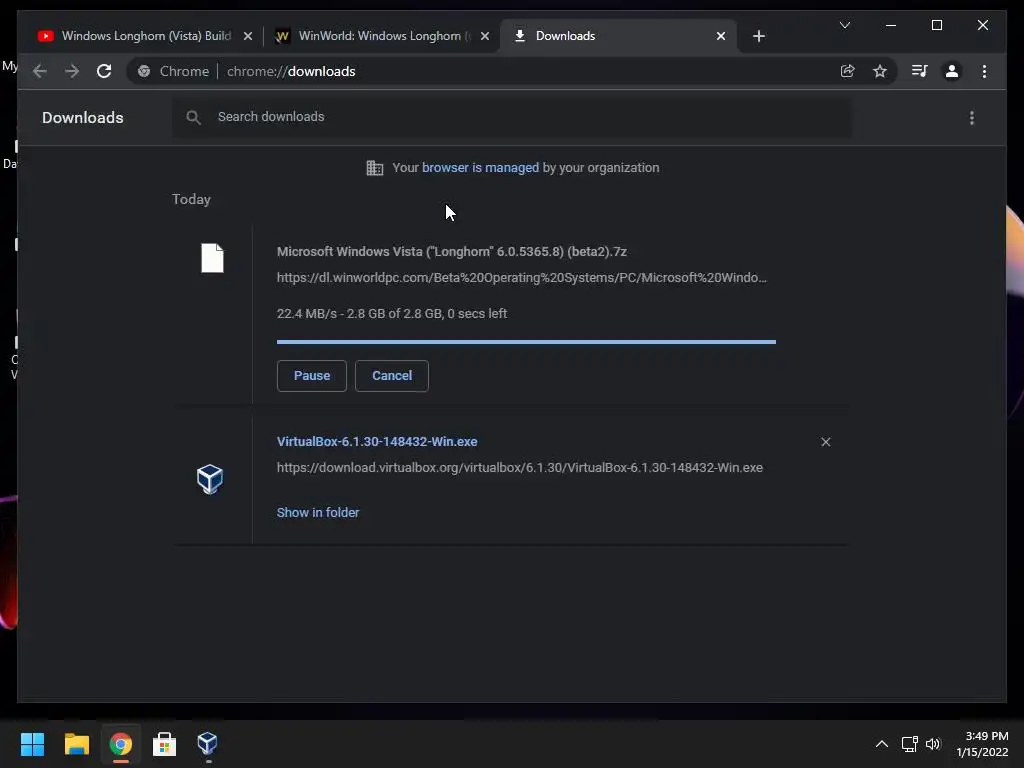
Task: Open VirtualBox from the taskbar
Action: point(208,744)
